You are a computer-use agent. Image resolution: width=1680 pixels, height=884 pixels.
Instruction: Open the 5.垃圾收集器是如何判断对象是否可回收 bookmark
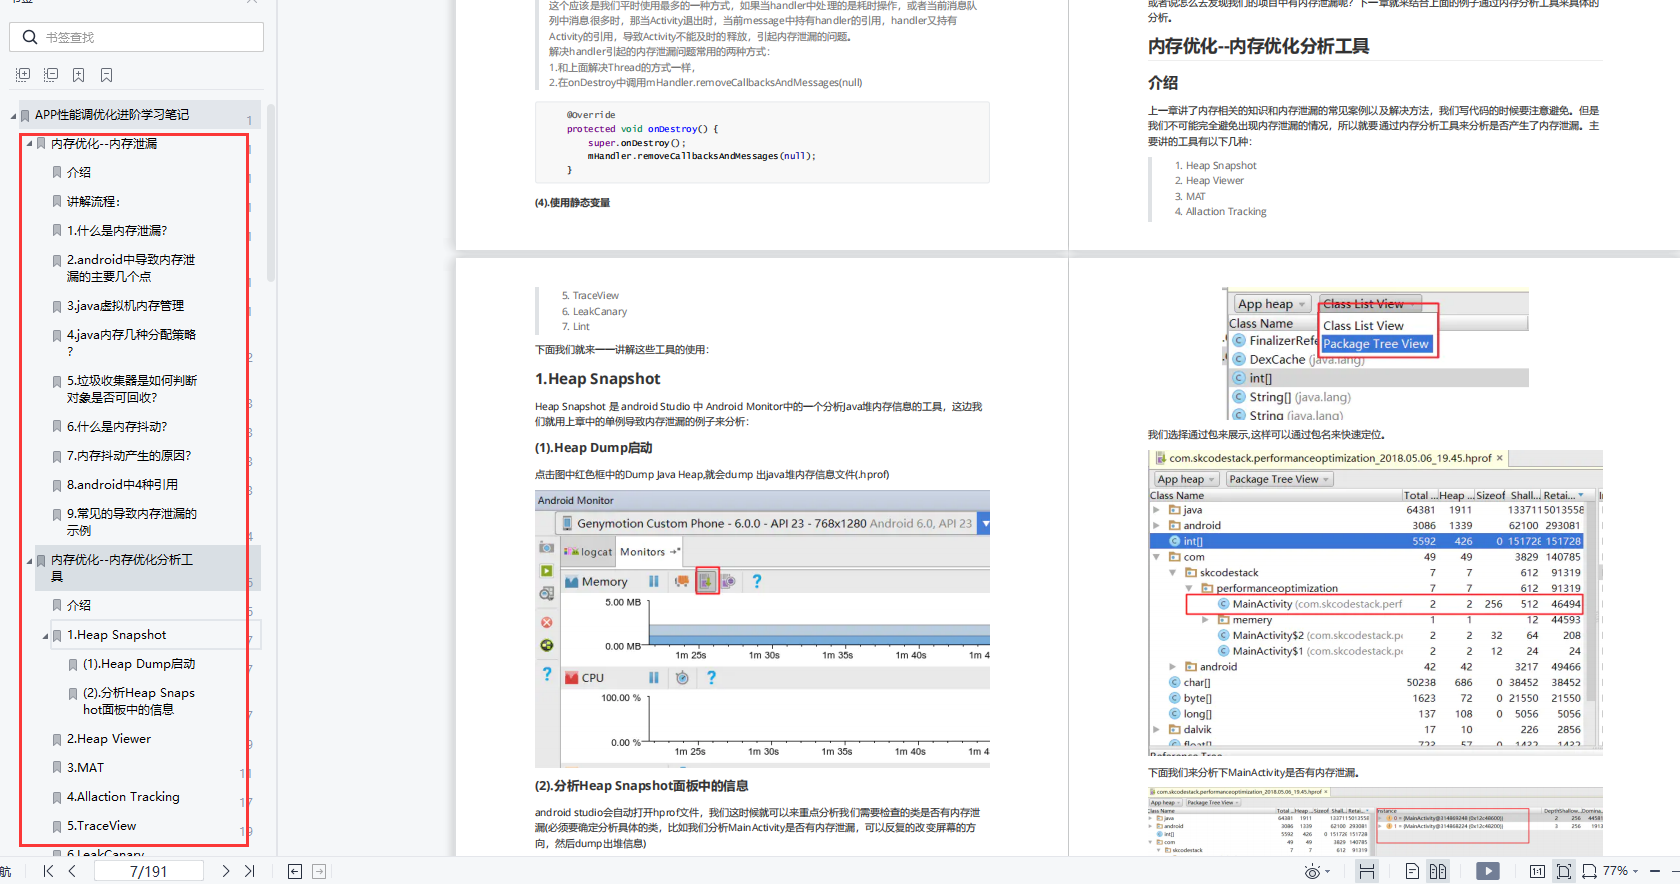pyautogui.click(x=131, y=389)
